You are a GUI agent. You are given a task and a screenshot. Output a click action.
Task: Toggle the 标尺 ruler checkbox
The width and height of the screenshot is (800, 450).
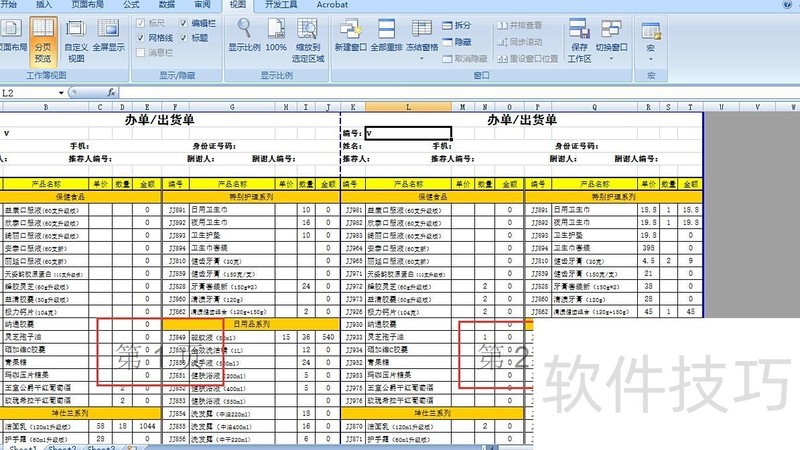141,23
